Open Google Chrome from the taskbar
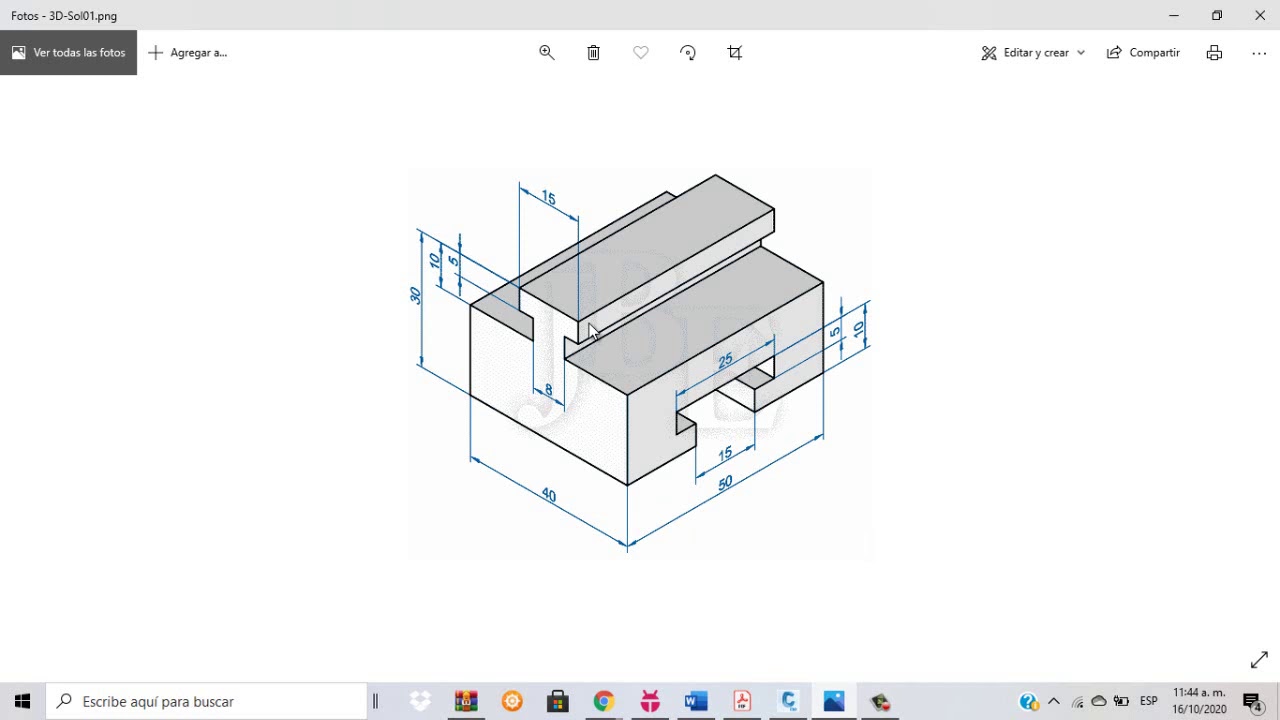Screen dimensions: 1280x720 coord(604,701)
